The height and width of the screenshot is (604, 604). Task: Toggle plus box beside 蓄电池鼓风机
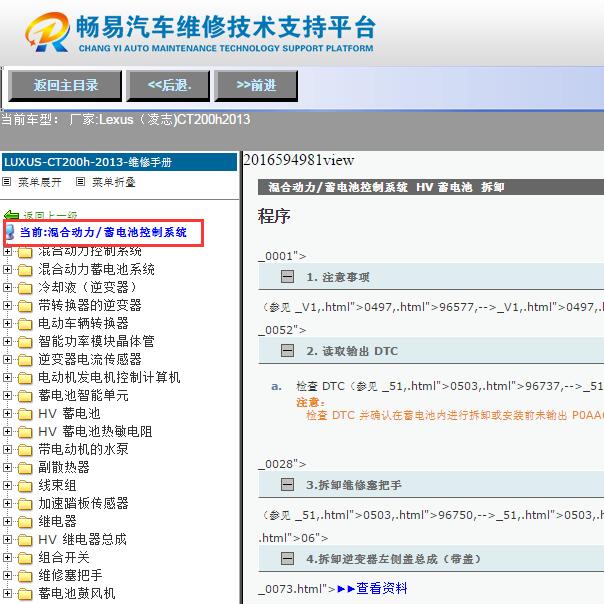coord(7,593)
